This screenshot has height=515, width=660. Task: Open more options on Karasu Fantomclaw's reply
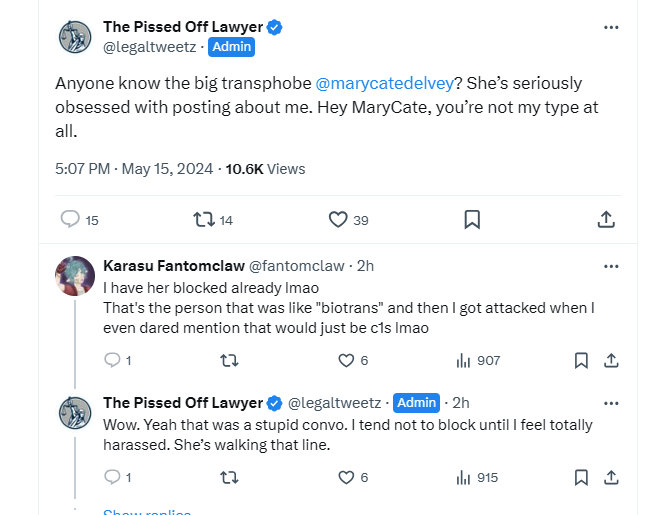pyautogui.click(x=611, y=266)
